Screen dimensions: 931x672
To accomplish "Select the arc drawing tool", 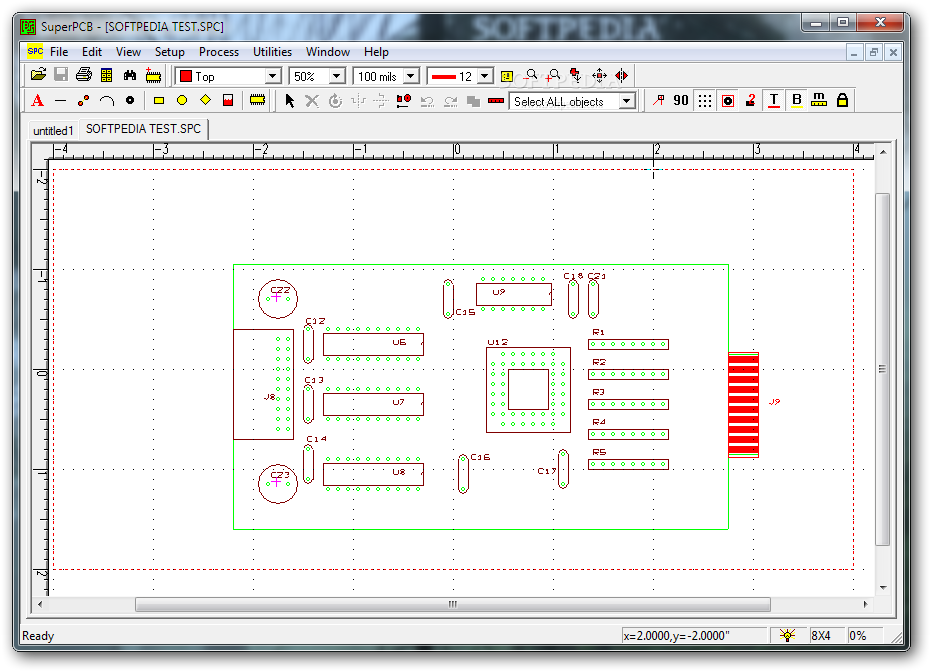I will point(107,100).
